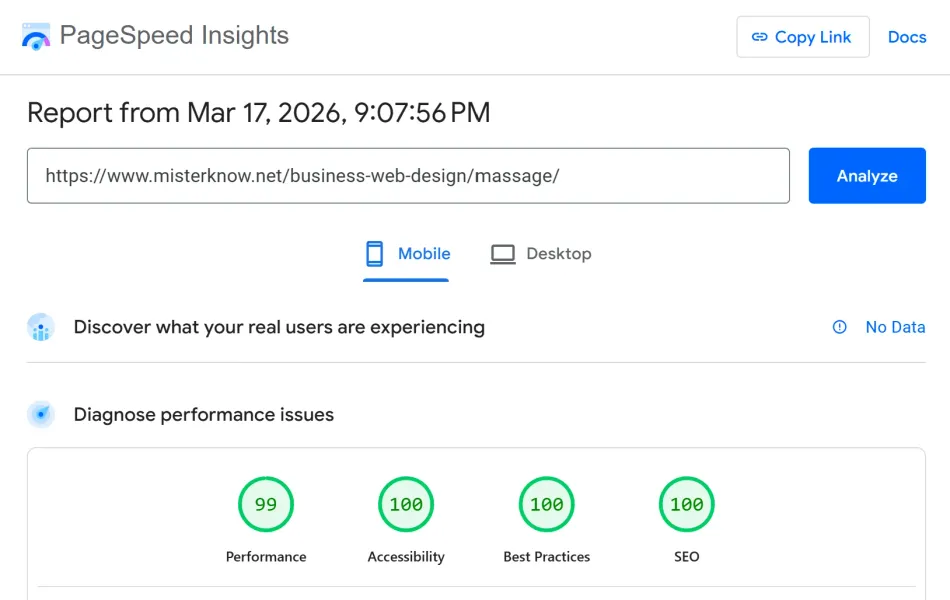
Task: Click the info icon beside No Data
Action: click(x=840, y=327)
